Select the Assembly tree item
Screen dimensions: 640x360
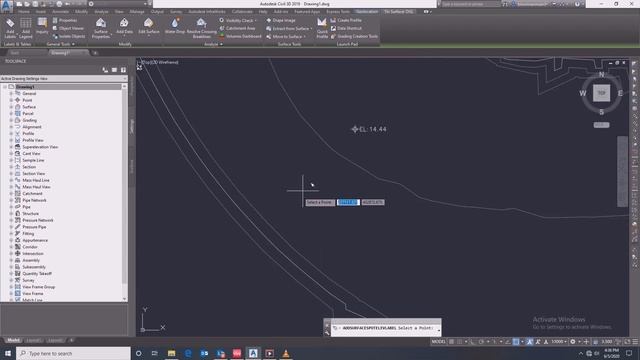[31, 260]
